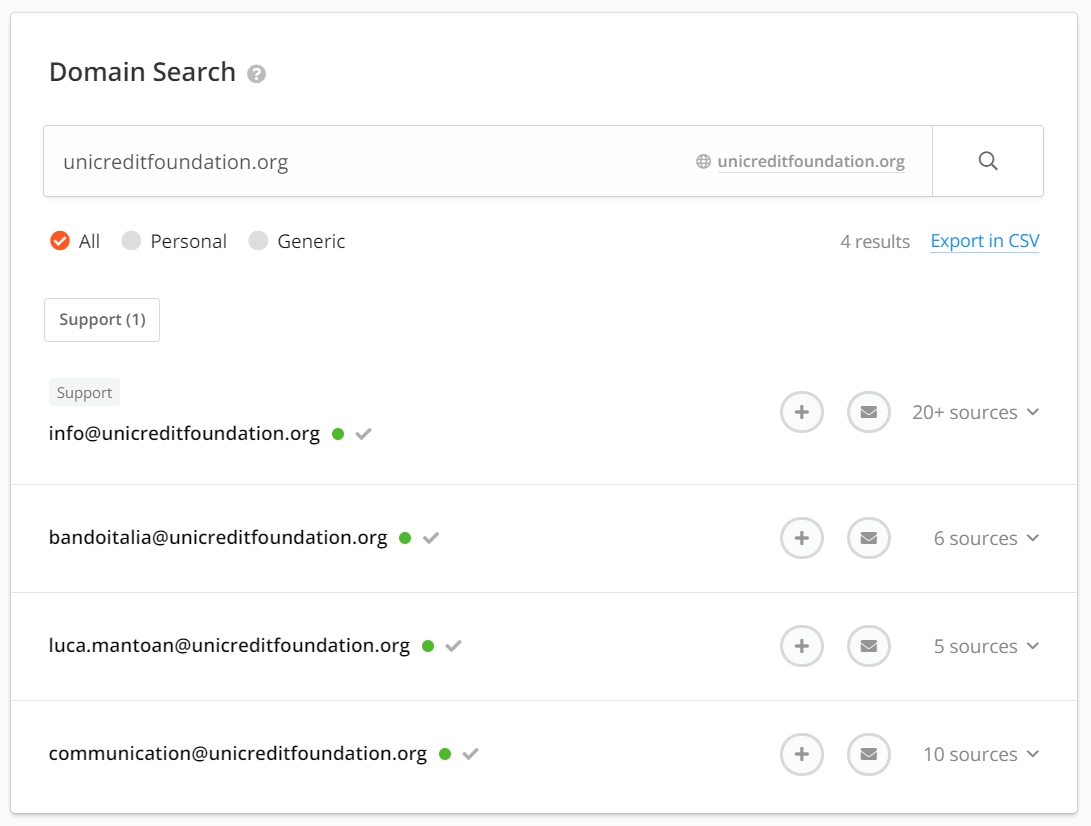
Task: Expand the 5 sources list for luca.mantoan
Action: pyautogui.click(x=986, y=646)
